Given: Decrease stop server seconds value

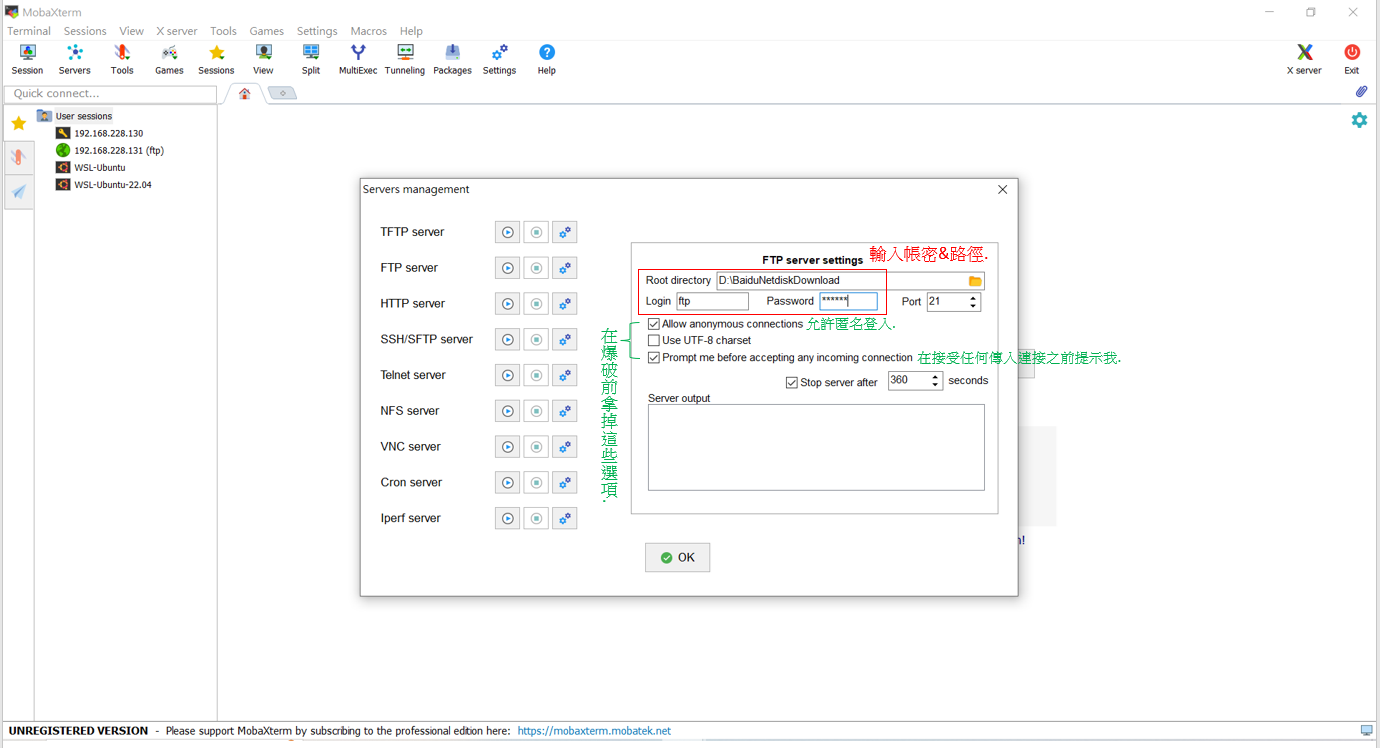Looking at the screenshot, I should (x=936, y=385).
